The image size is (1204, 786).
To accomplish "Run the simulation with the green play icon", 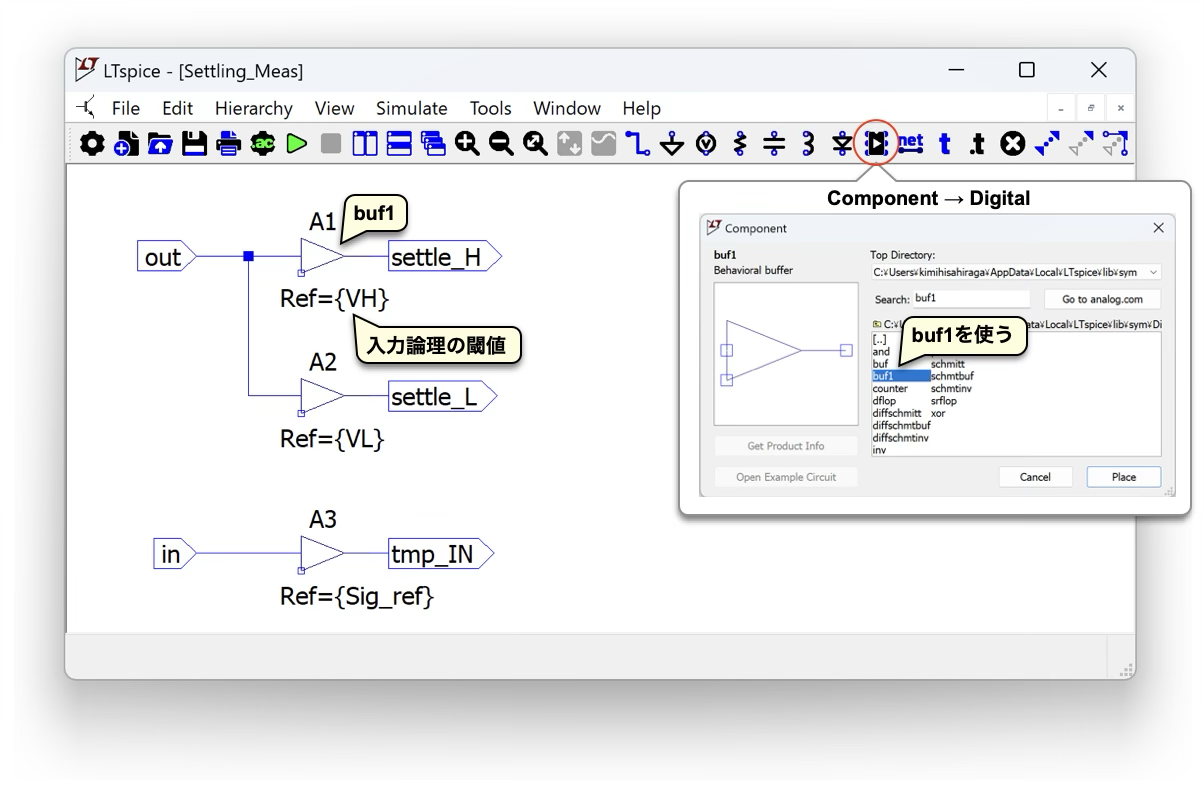I will (x=296, y=144).
